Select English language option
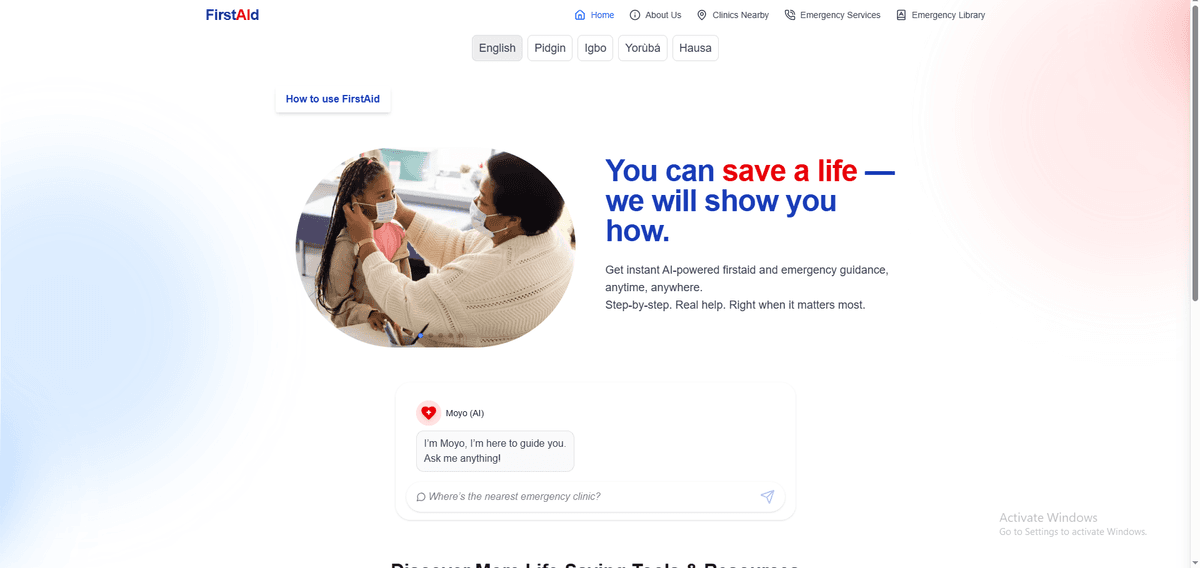Screen dimensions: 1200x568 [497, 48]
